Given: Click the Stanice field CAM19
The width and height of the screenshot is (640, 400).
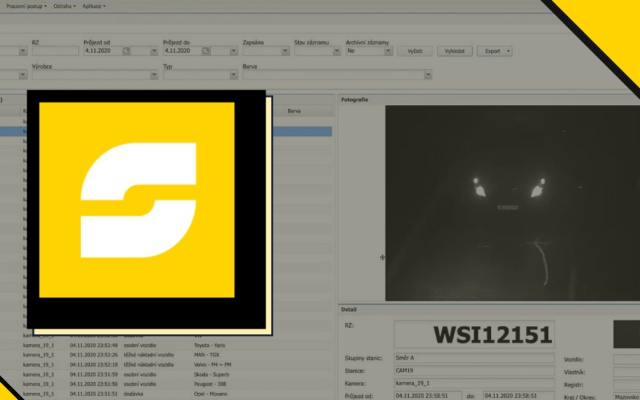Looking at the screenshot, I should point(474,371).
